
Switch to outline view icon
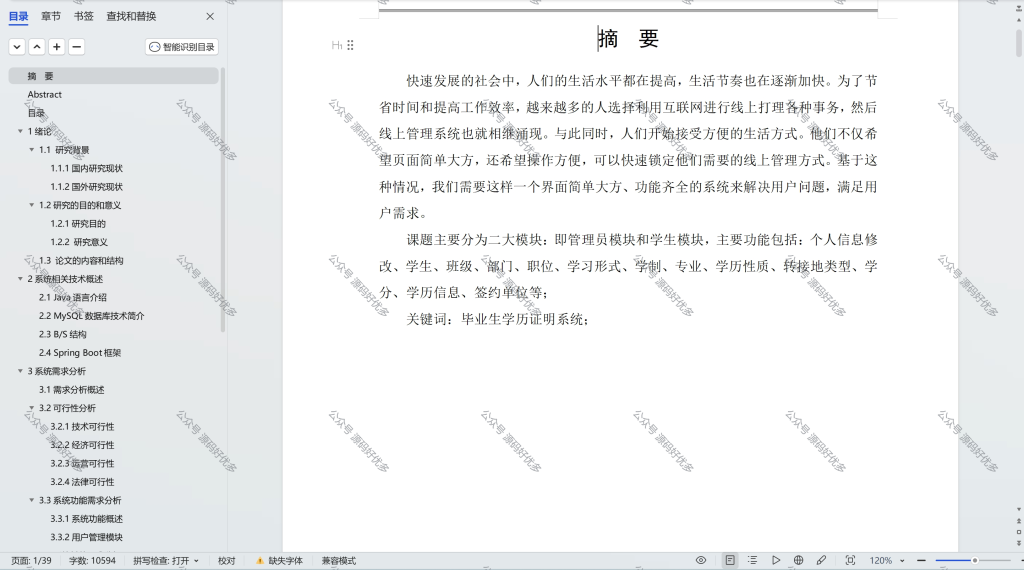752,560
